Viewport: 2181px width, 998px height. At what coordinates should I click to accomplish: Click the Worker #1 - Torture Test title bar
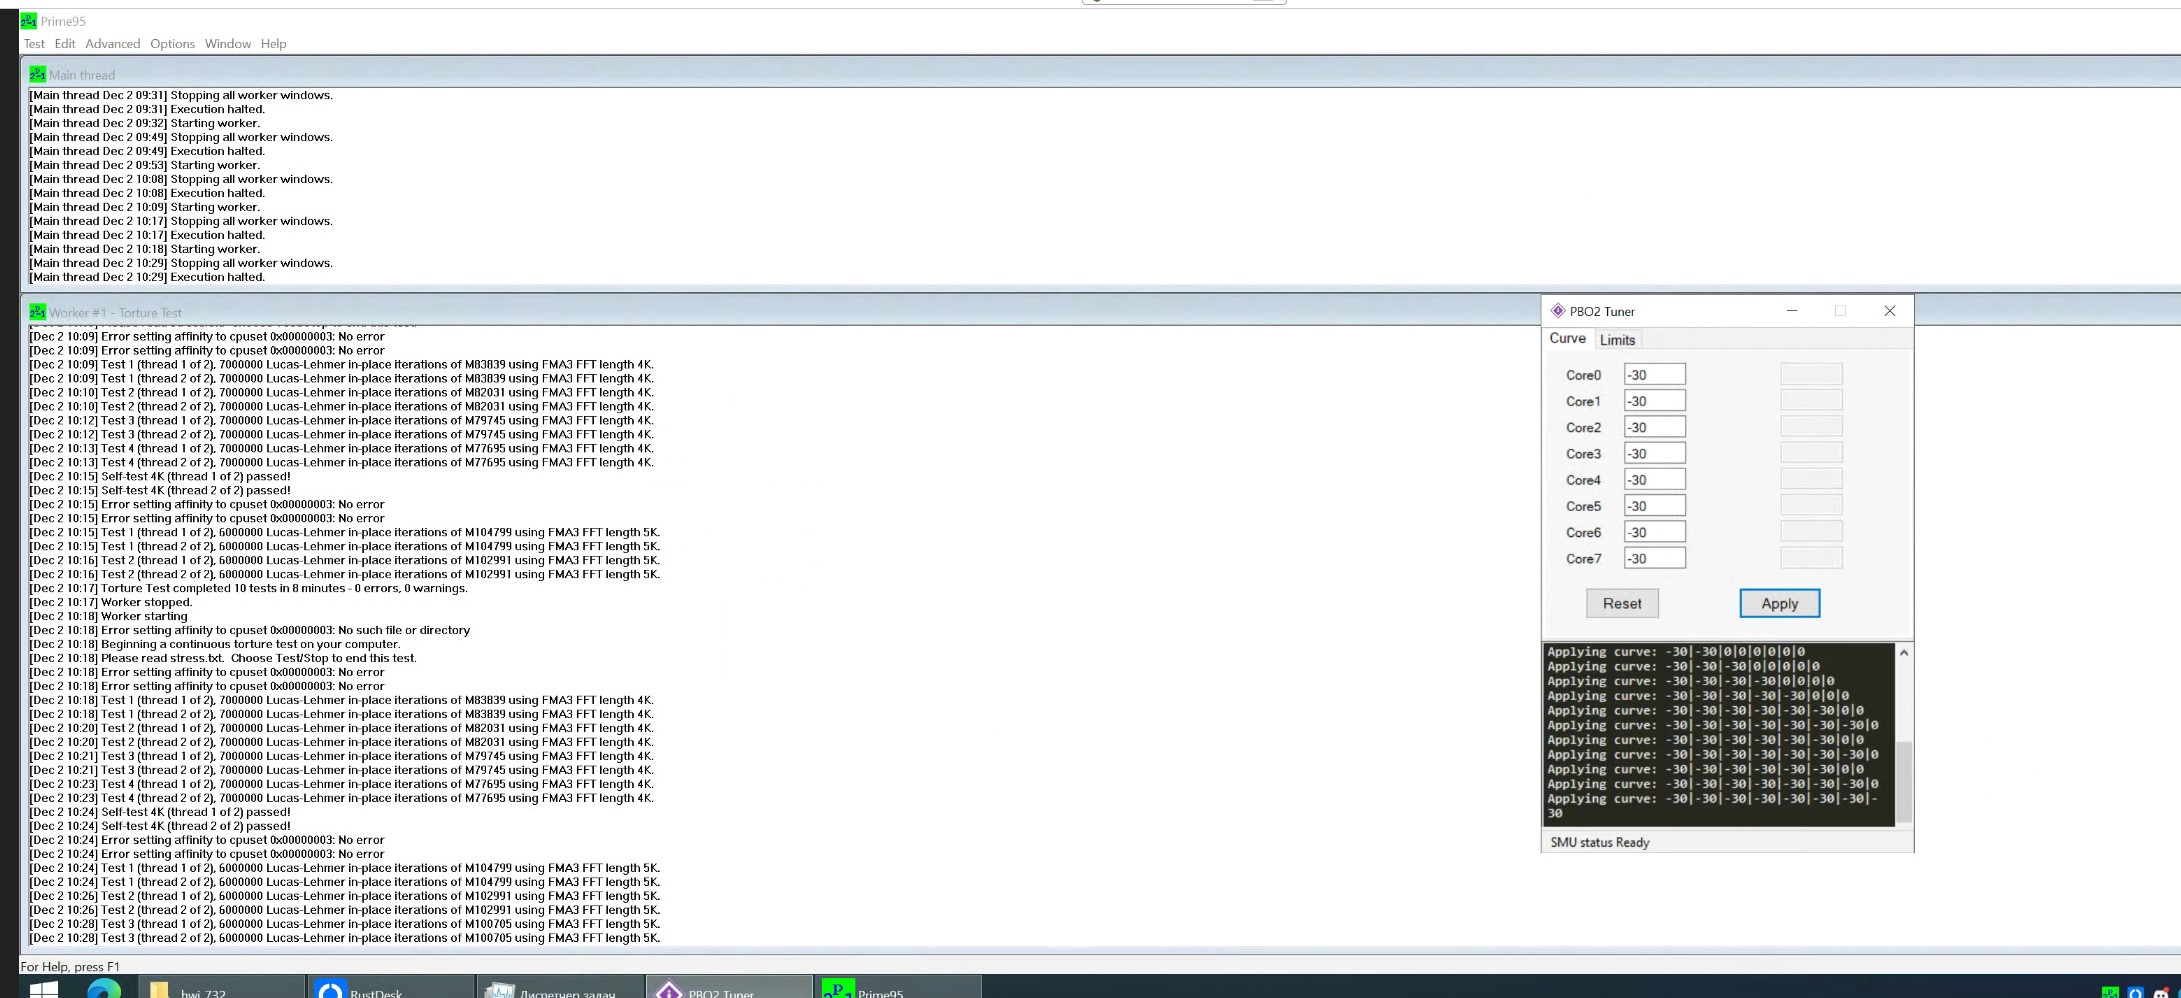tap(780, 312)
